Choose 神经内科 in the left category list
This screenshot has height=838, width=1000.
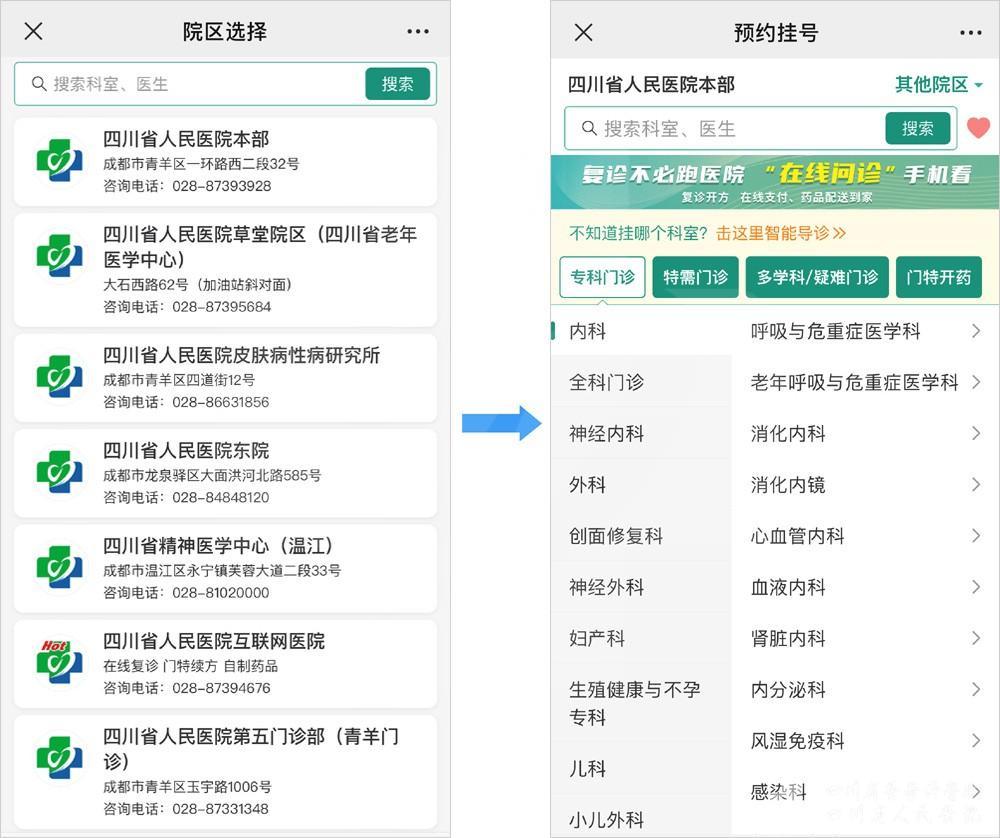(607, 434)
